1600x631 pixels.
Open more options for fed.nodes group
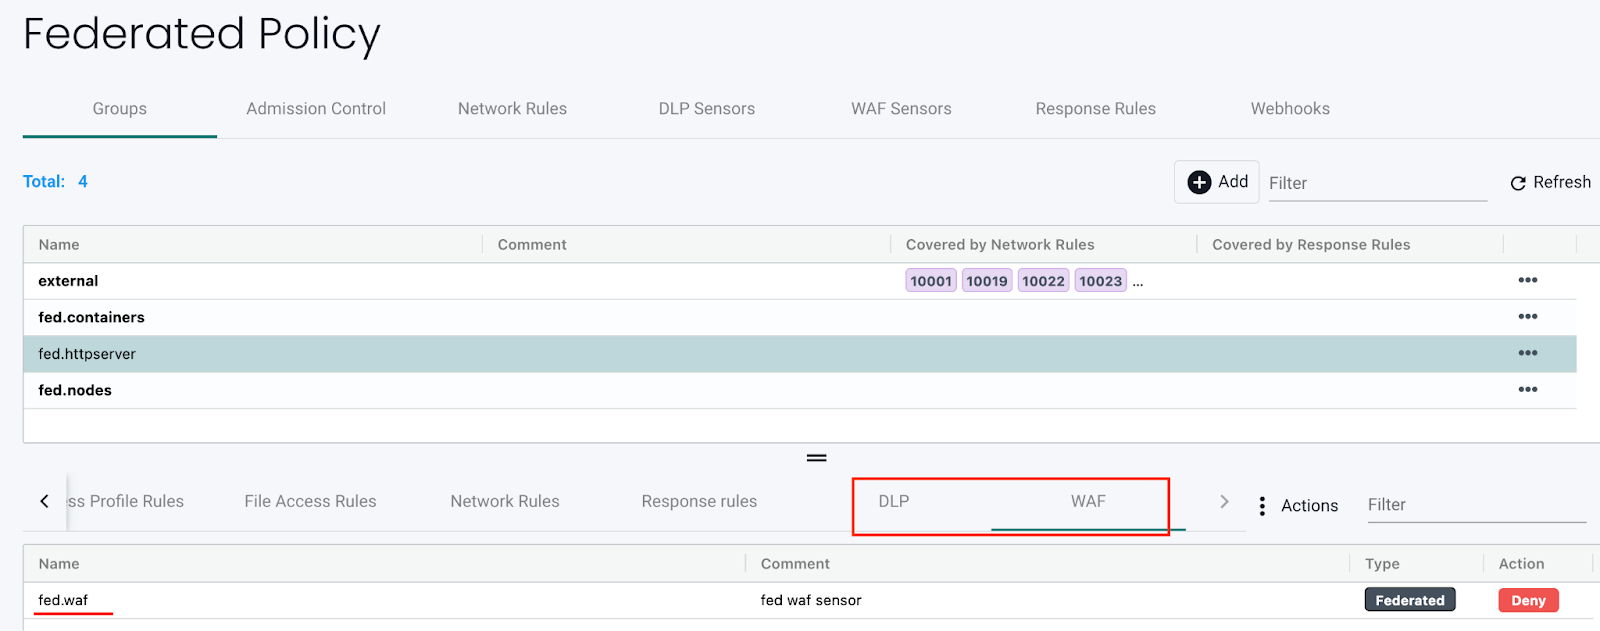pyautogui.click(x=1527, y=390)
